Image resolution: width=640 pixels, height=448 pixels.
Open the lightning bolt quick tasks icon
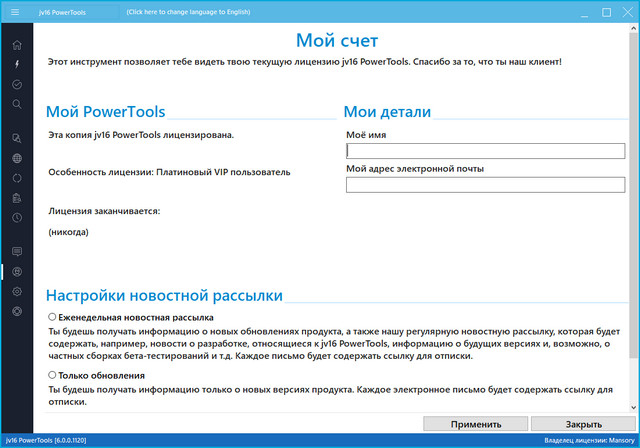[x=16, y=65]
